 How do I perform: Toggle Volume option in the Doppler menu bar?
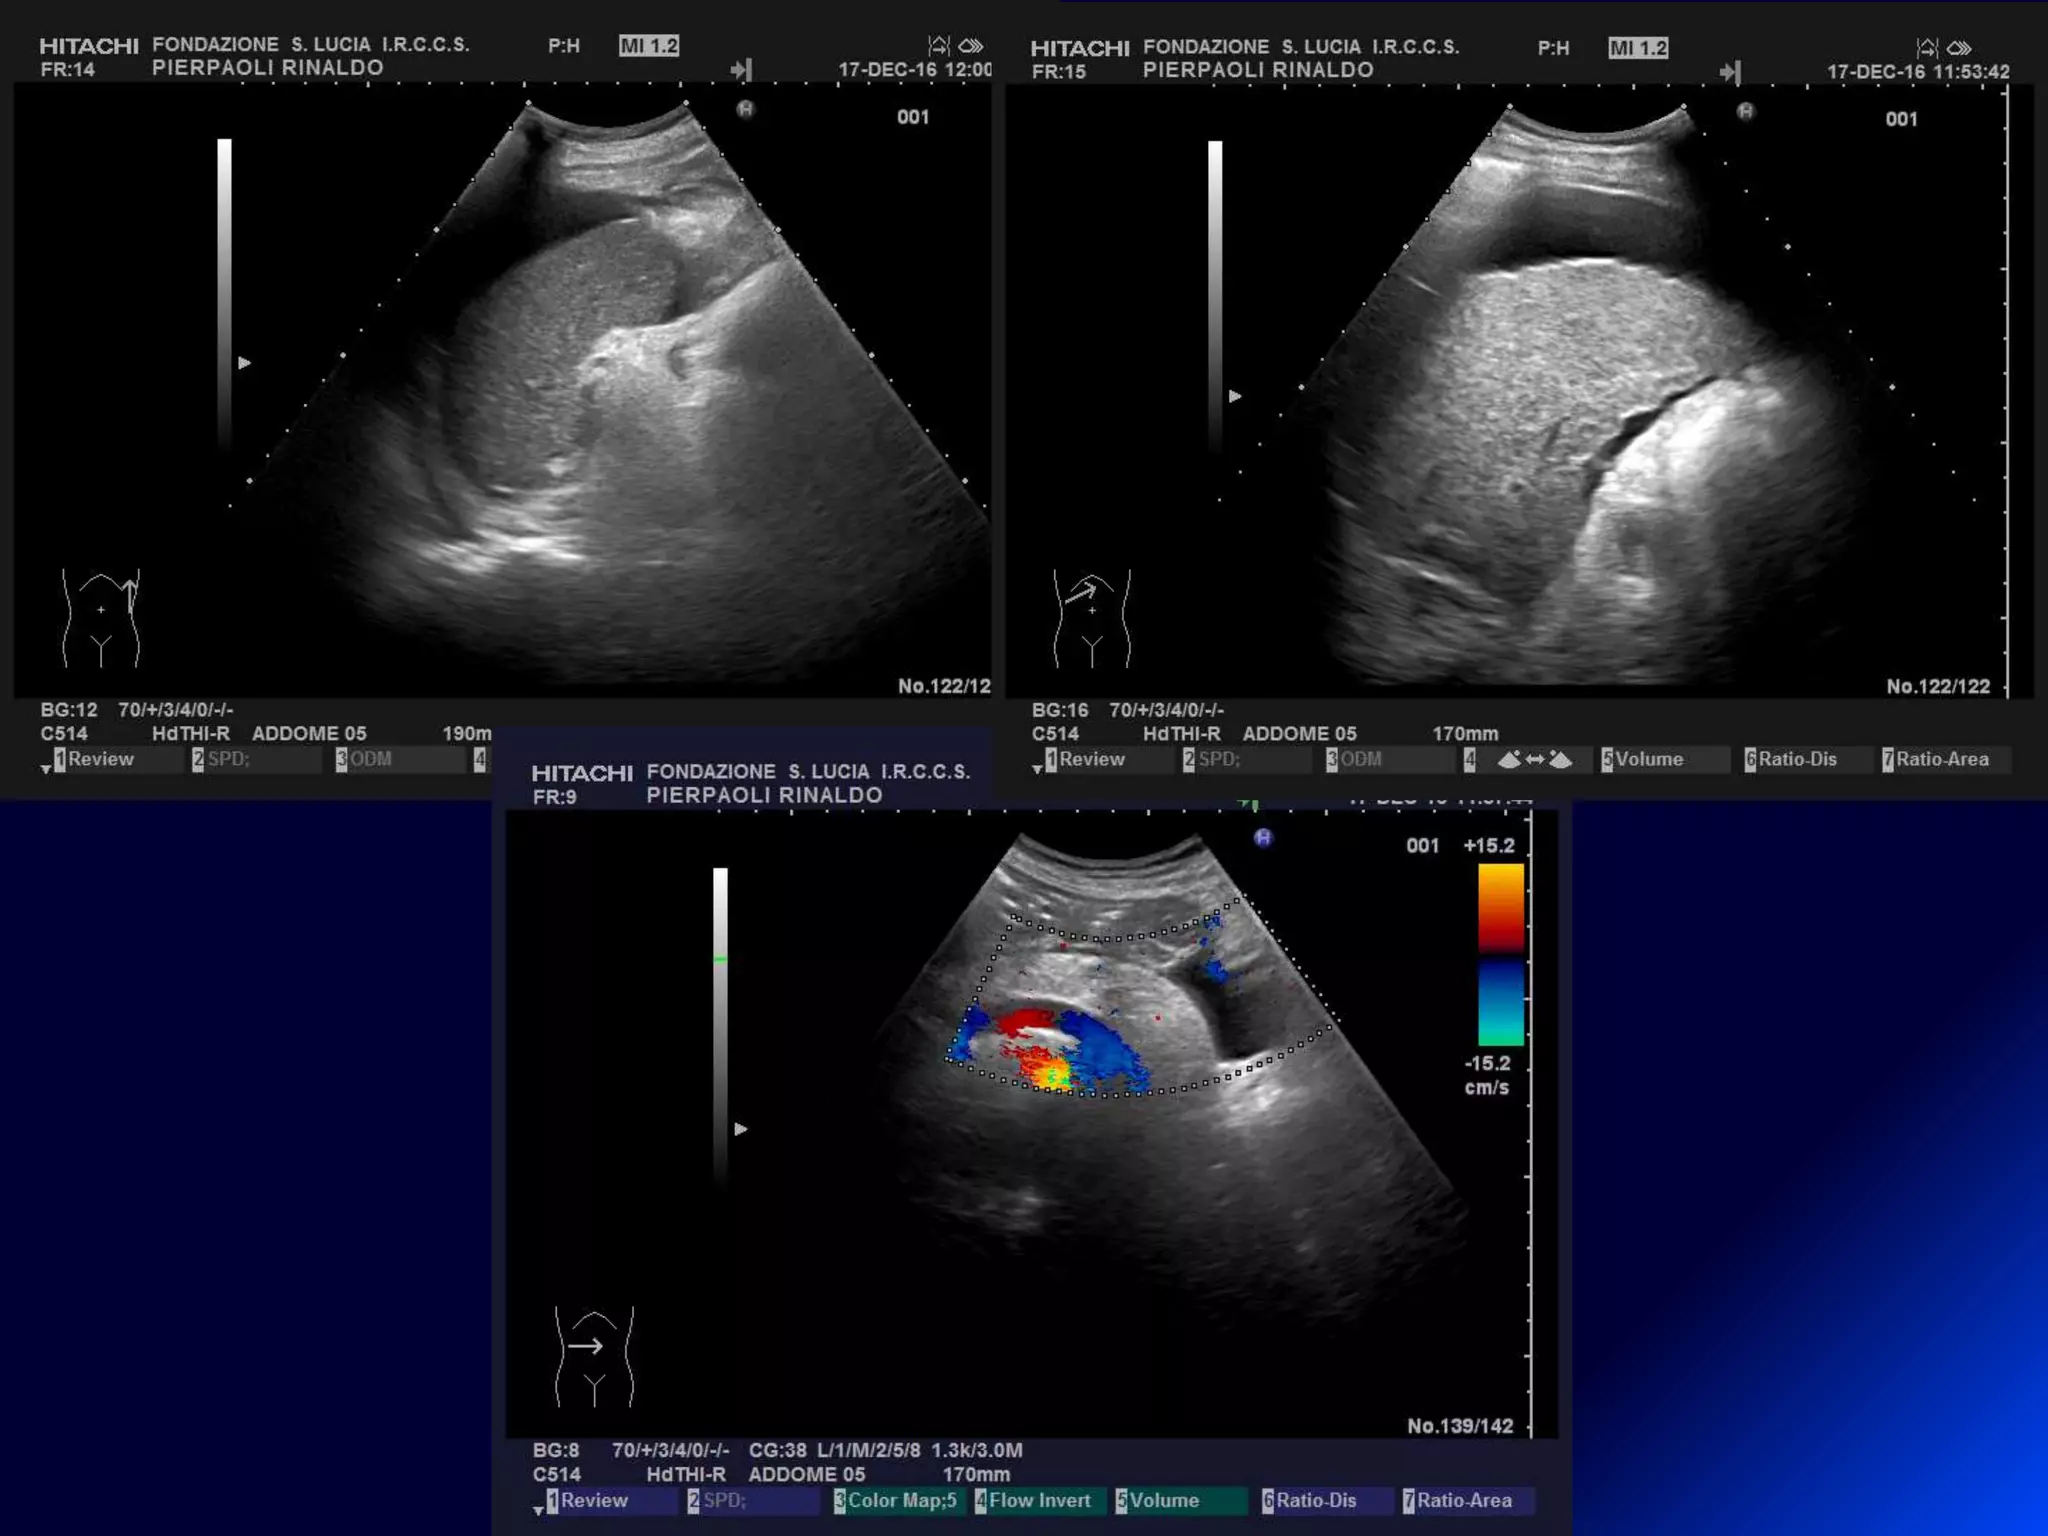(1163, 1501)
